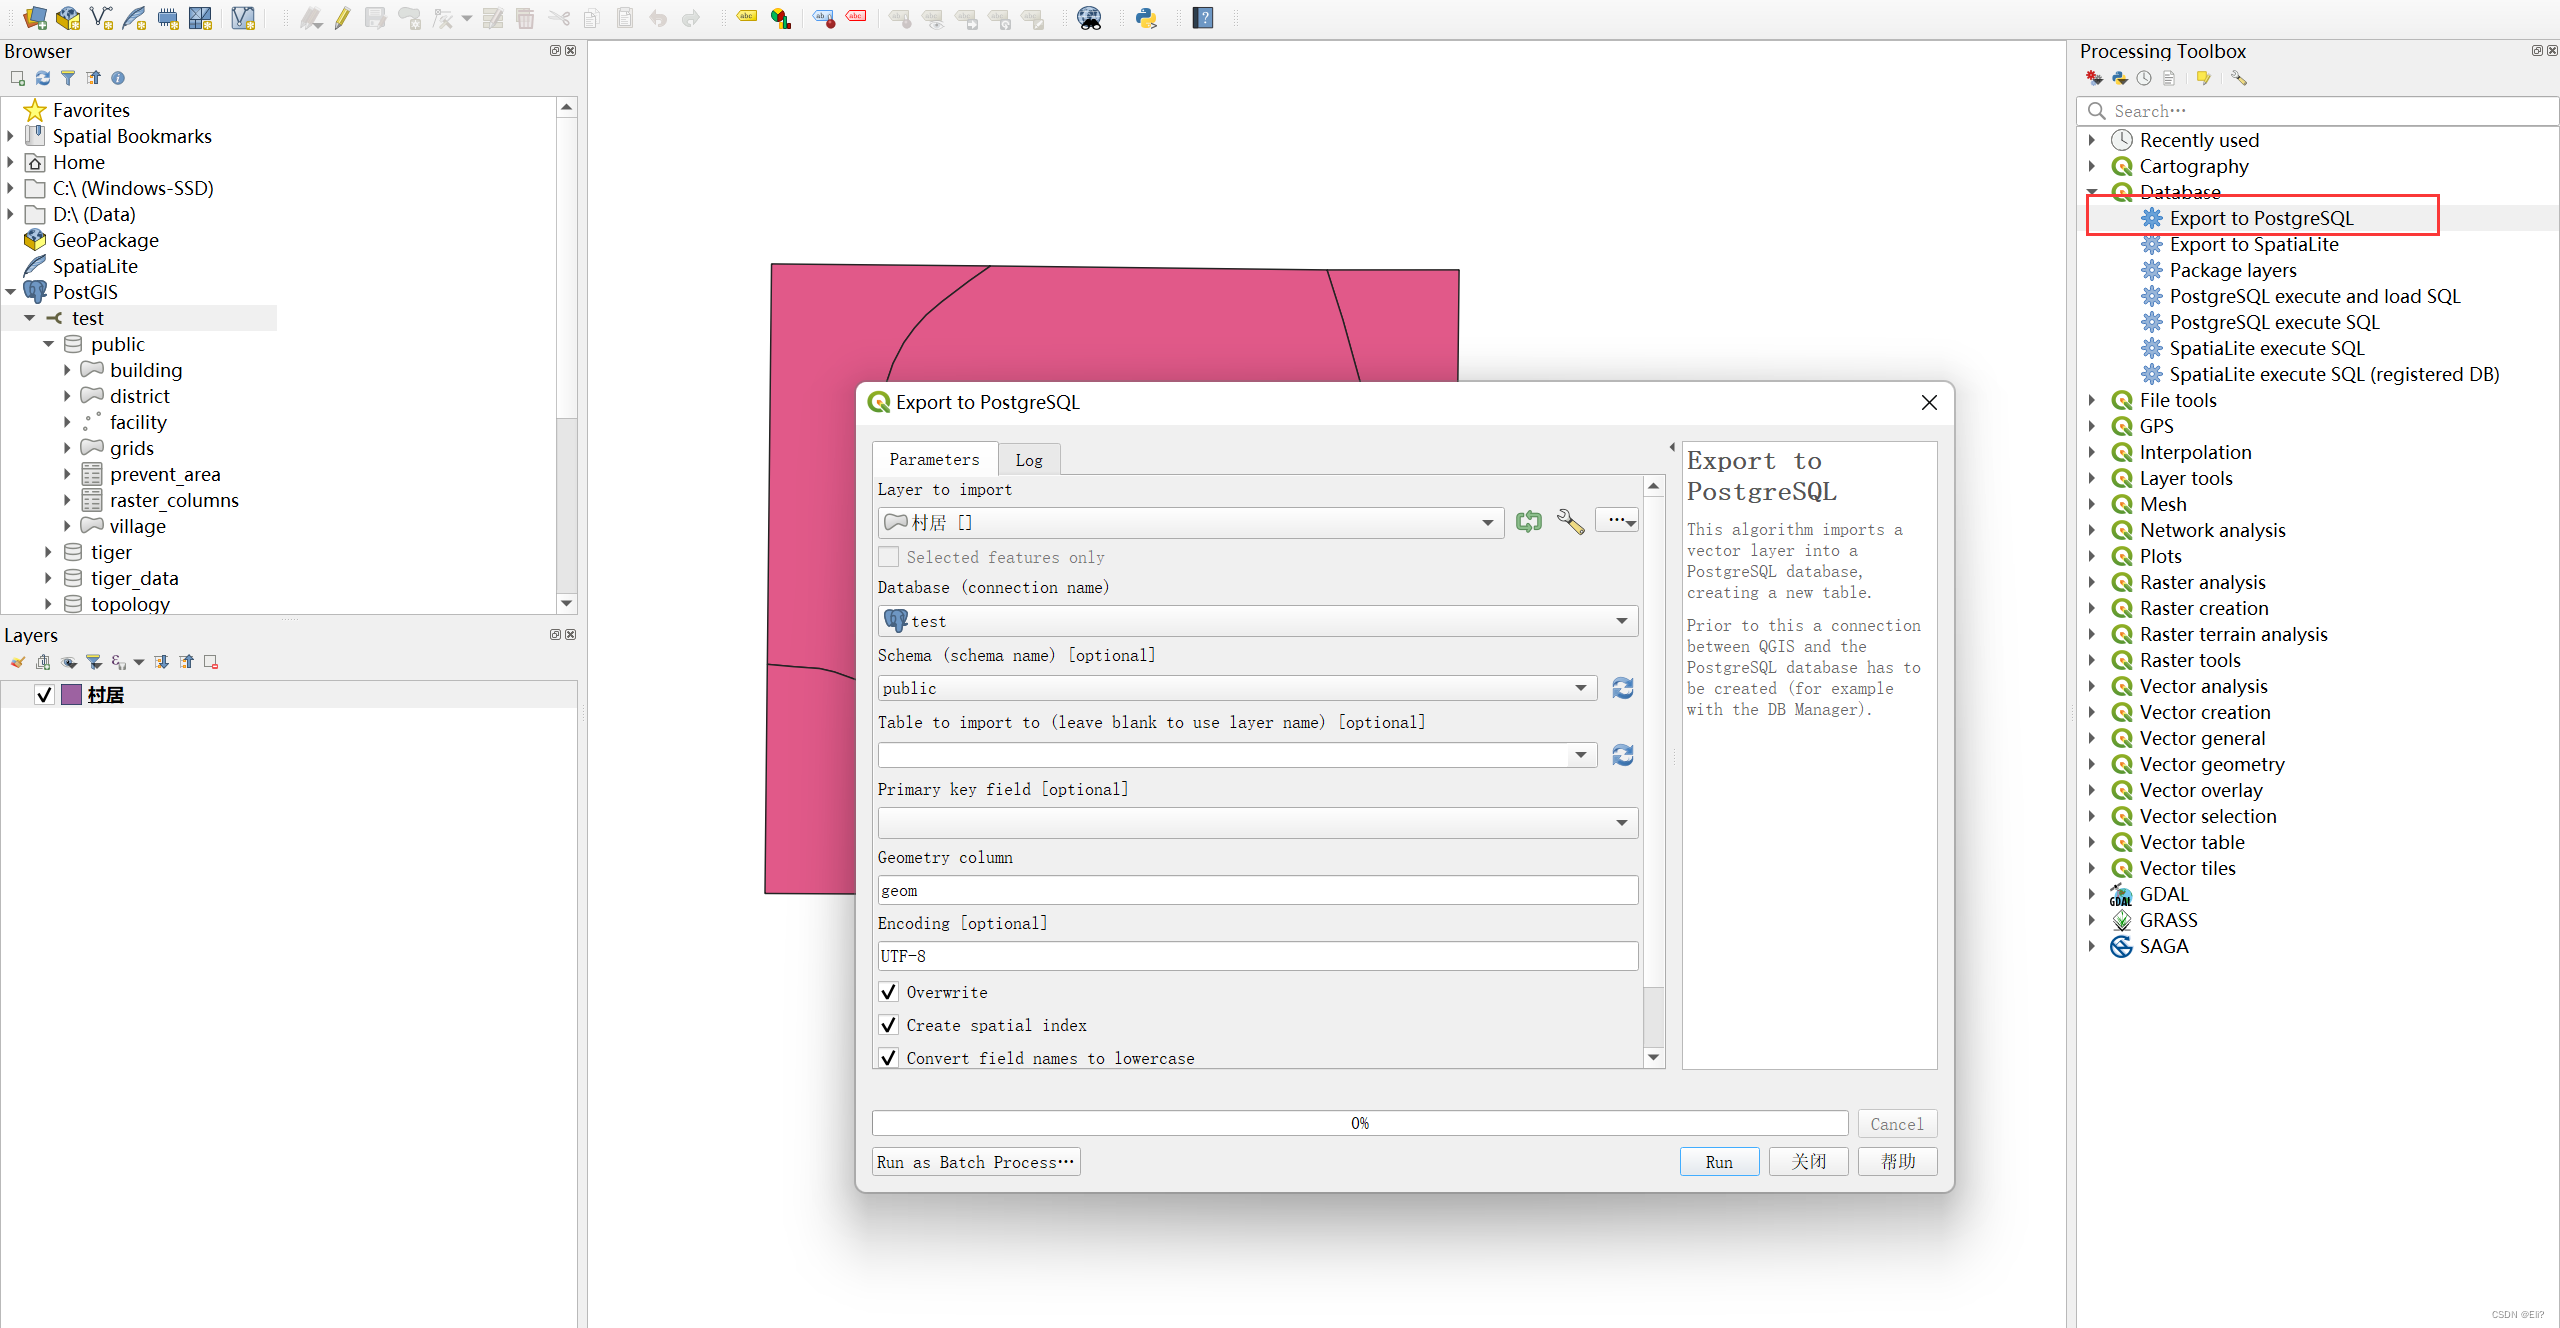This screenshot has width=2560, height=1328.
Task: Click the New Shapefile Layer icon
Action: click(x=101, y=18)
